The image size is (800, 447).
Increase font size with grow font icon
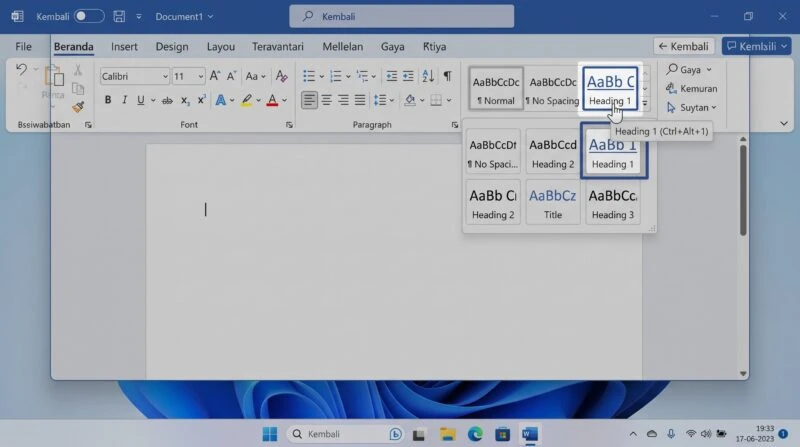[215, 76]
